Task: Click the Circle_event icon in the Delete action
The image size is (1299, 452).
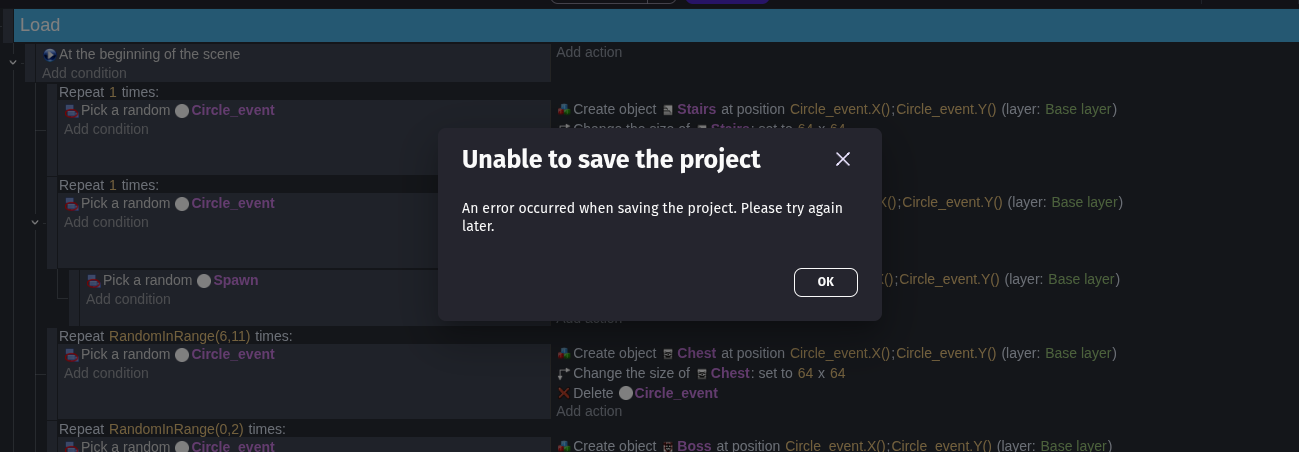Action: (626, 394)
